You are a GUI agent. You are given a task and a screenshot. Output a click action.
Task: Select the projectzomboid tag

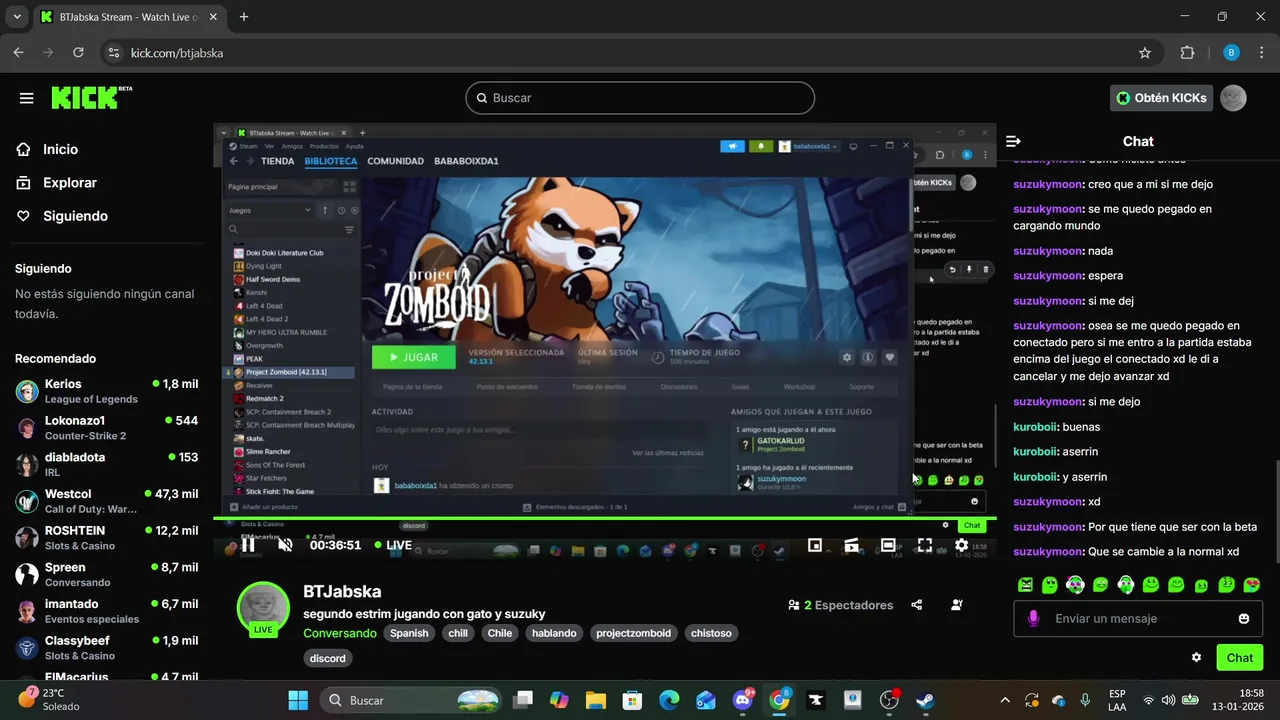[634, 633]
